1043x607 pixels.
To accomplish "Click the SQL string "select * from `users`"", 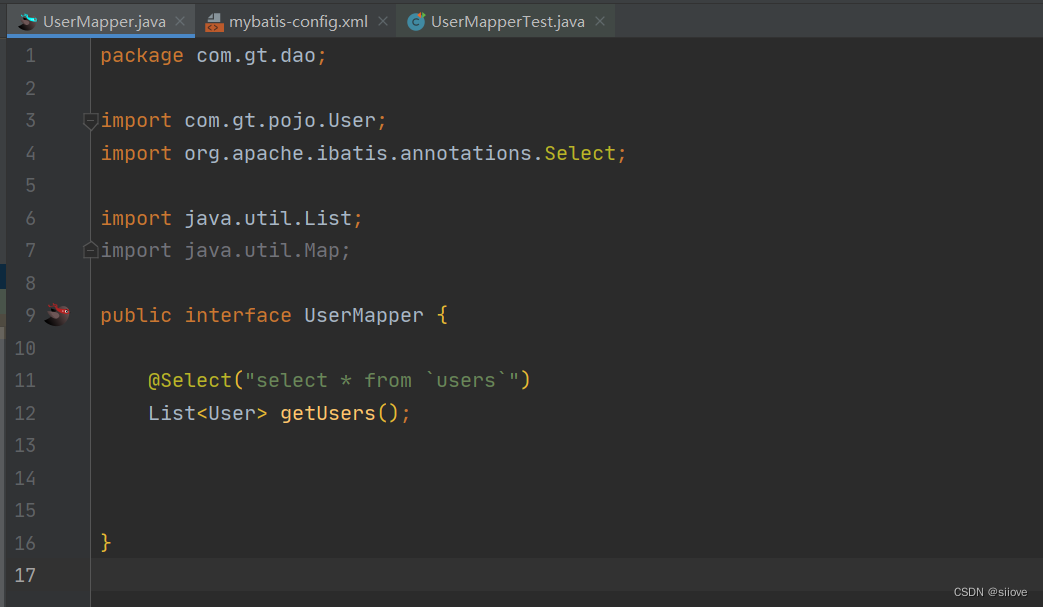I will tap(382, 381).
